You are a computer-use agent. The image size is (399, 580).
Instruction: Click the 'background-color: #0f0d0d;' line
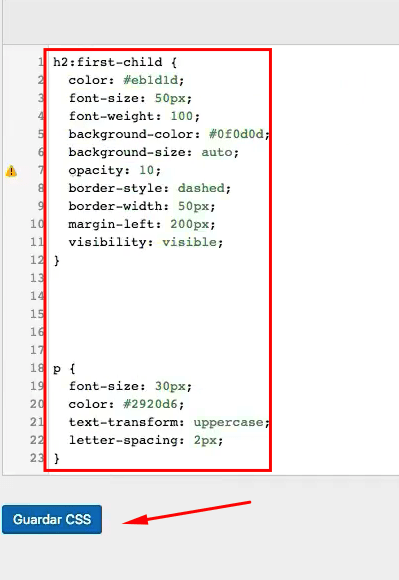pyautogui.click(x=169, y=134)
